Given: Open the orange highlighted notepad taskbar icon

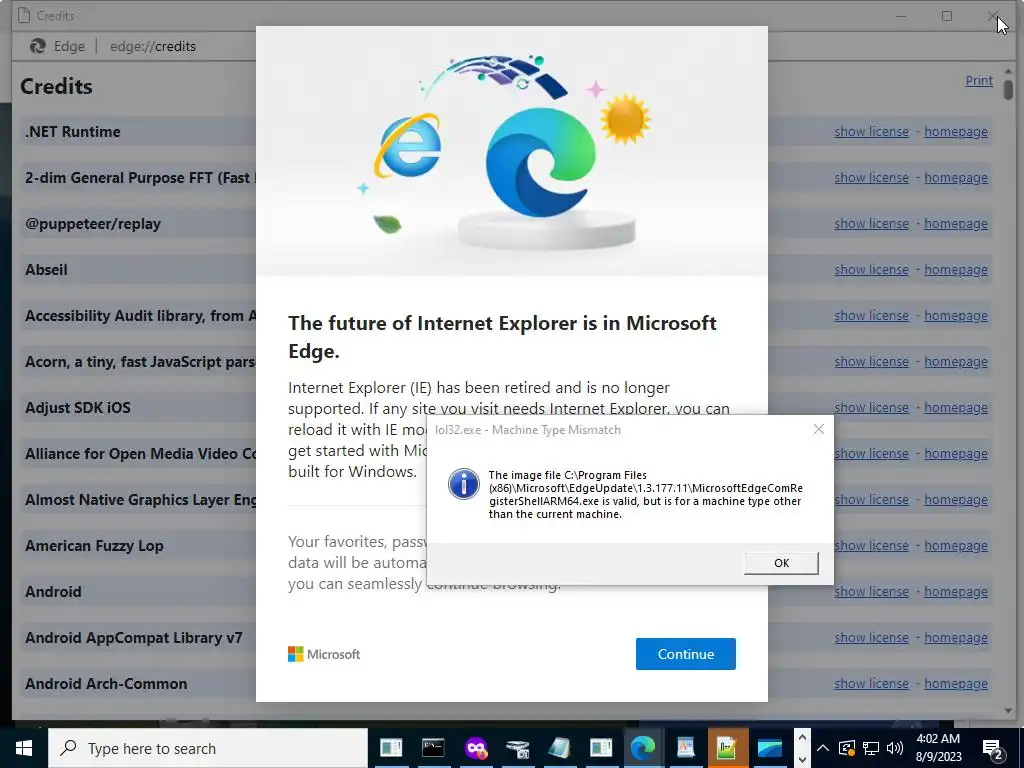Looking at the screenshot, I should (x=727, y=748).
